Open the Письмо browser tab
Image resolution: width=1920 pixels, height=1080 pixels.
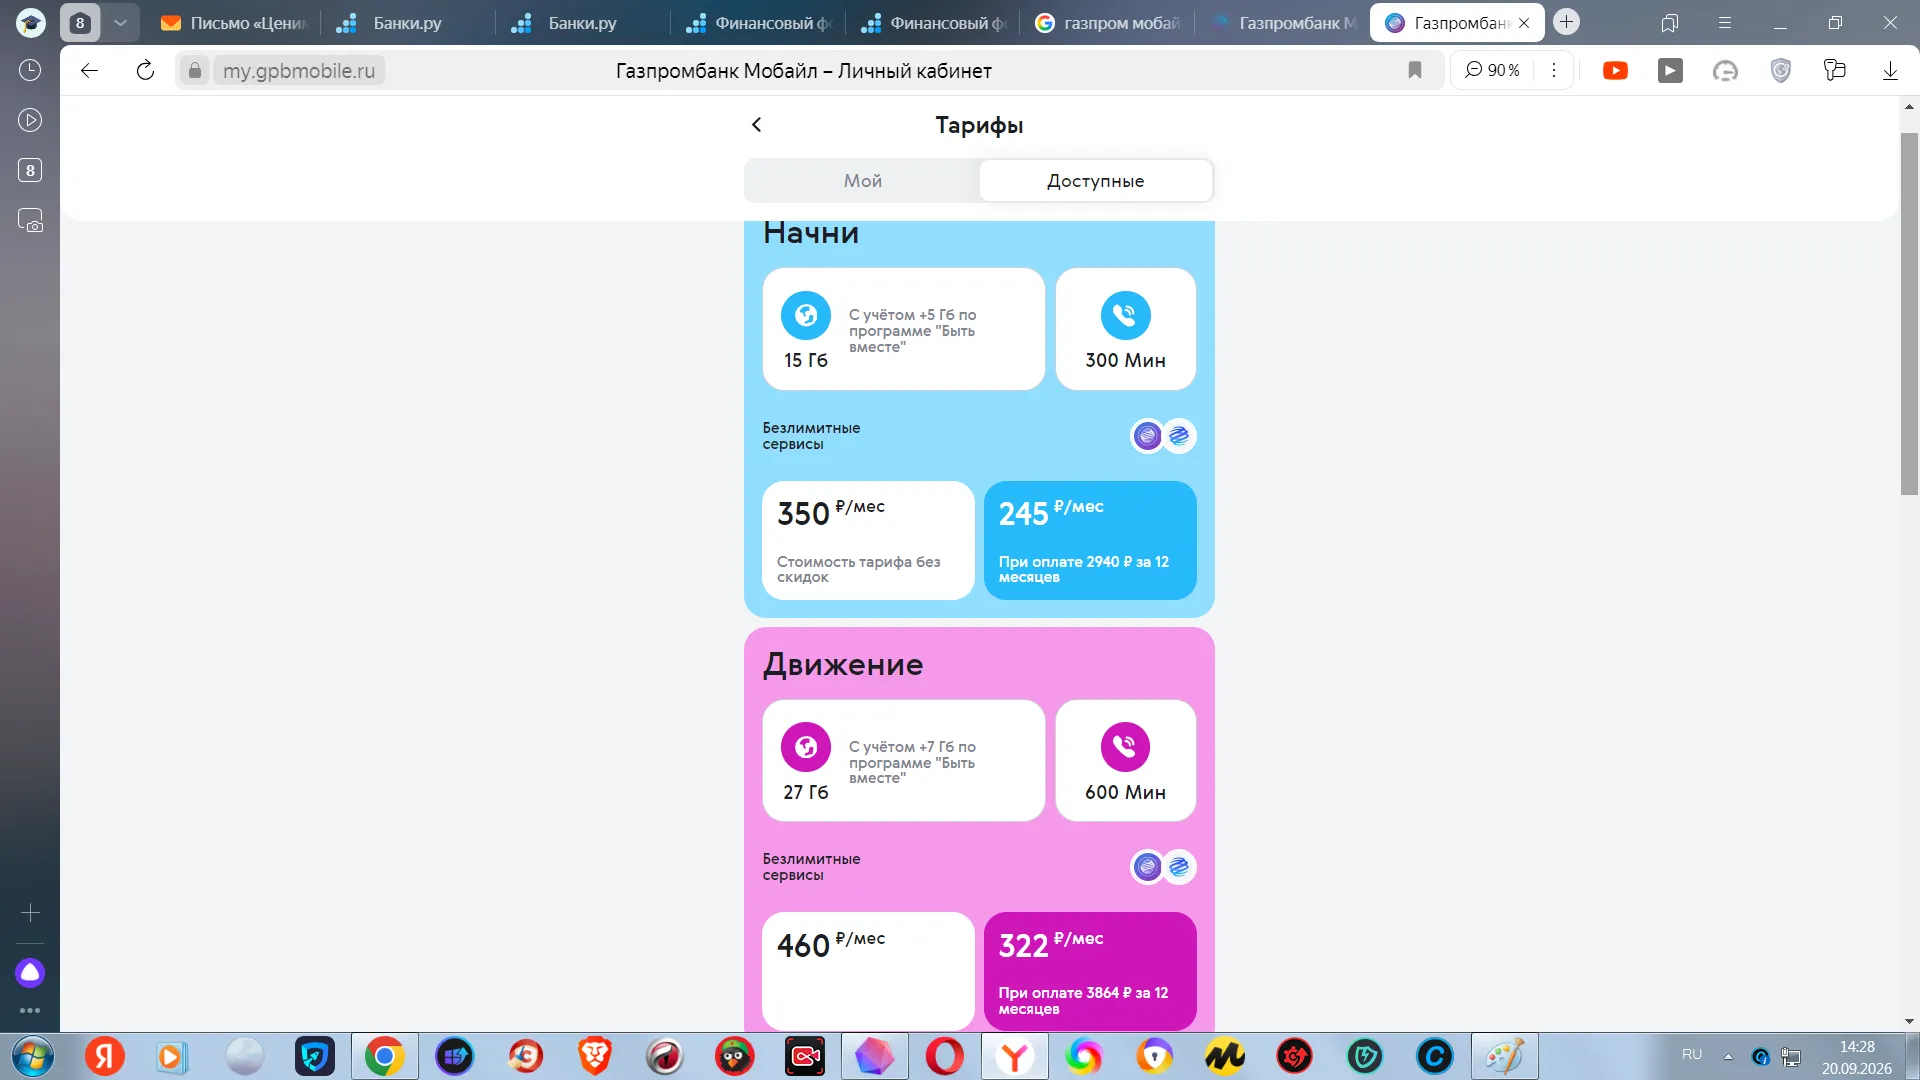(233, 23)
